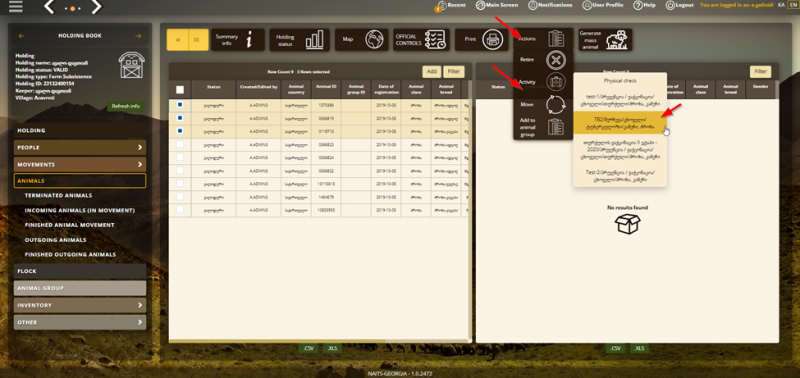
Task: Go to Main Screen
Action: coord(497,5)
